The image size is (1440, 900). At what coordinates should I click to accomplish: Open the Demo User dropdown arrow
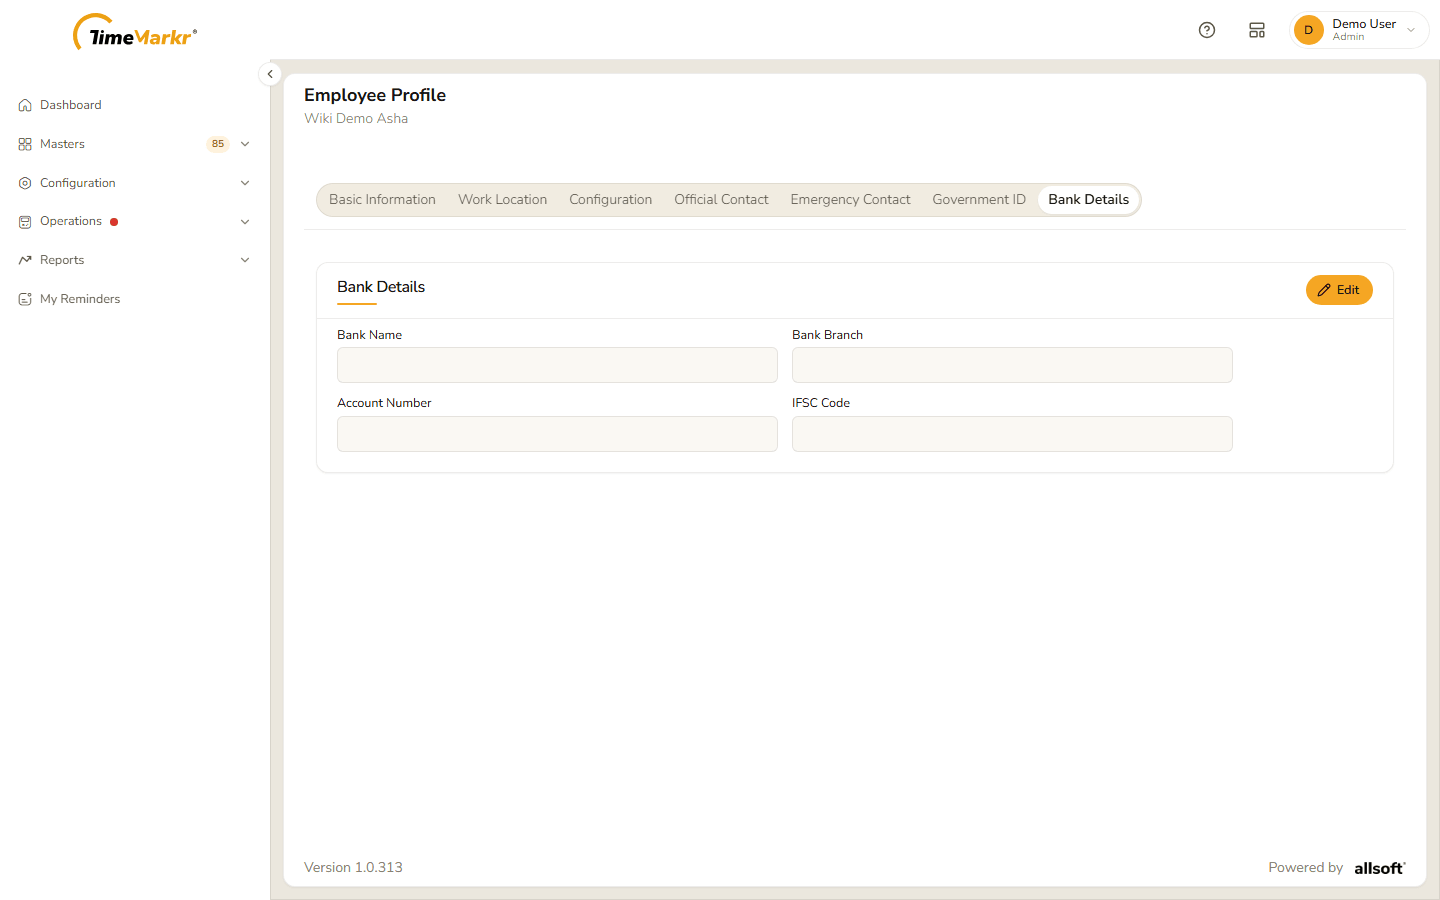click(x=1411, y=30)
